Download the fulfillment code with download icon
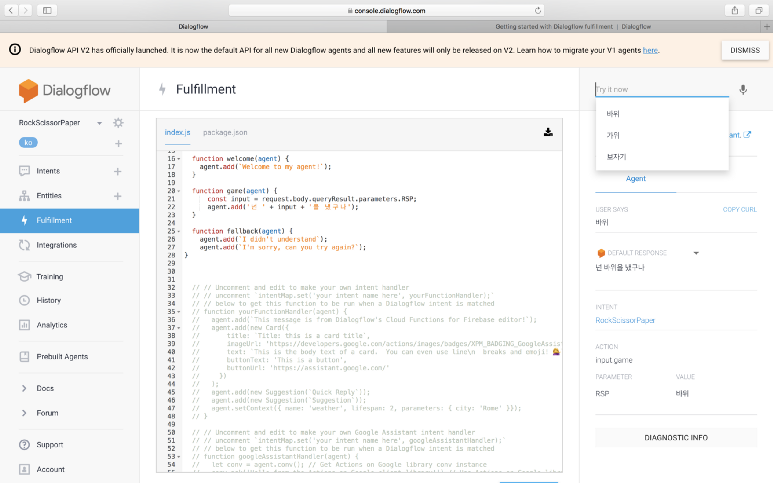The width and height of the screenshot is (773, 483). click(x=548, y=132)
